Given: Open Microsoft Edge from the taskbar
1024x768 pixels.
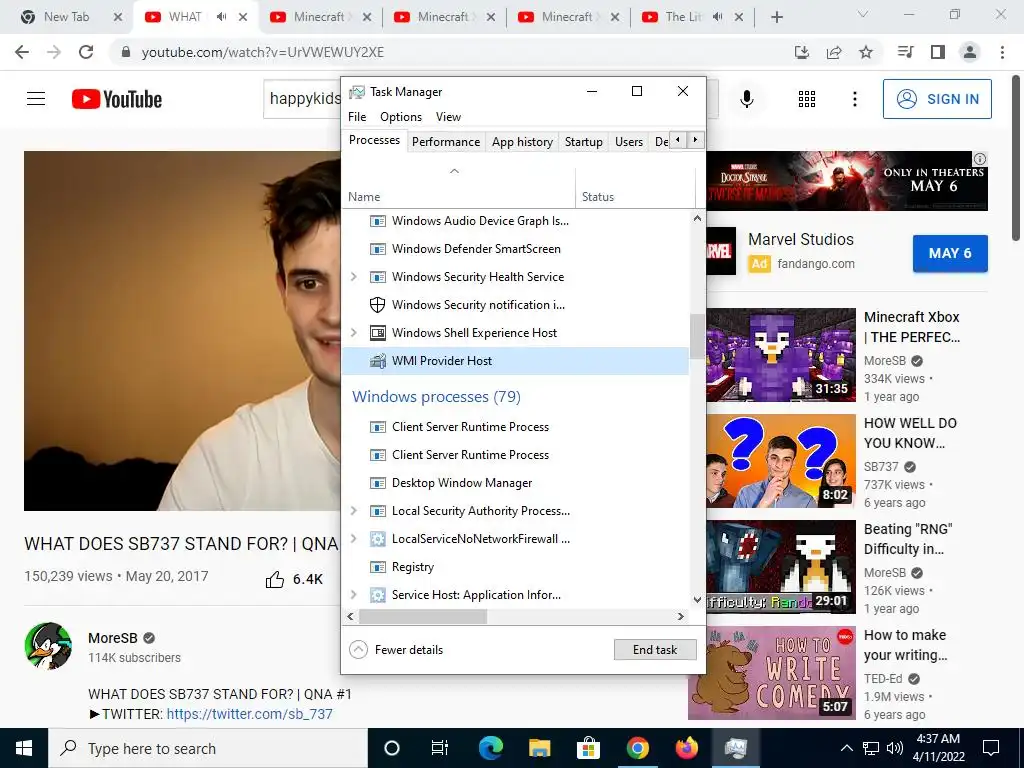Looking at the screenshot, I should (490, 748).
